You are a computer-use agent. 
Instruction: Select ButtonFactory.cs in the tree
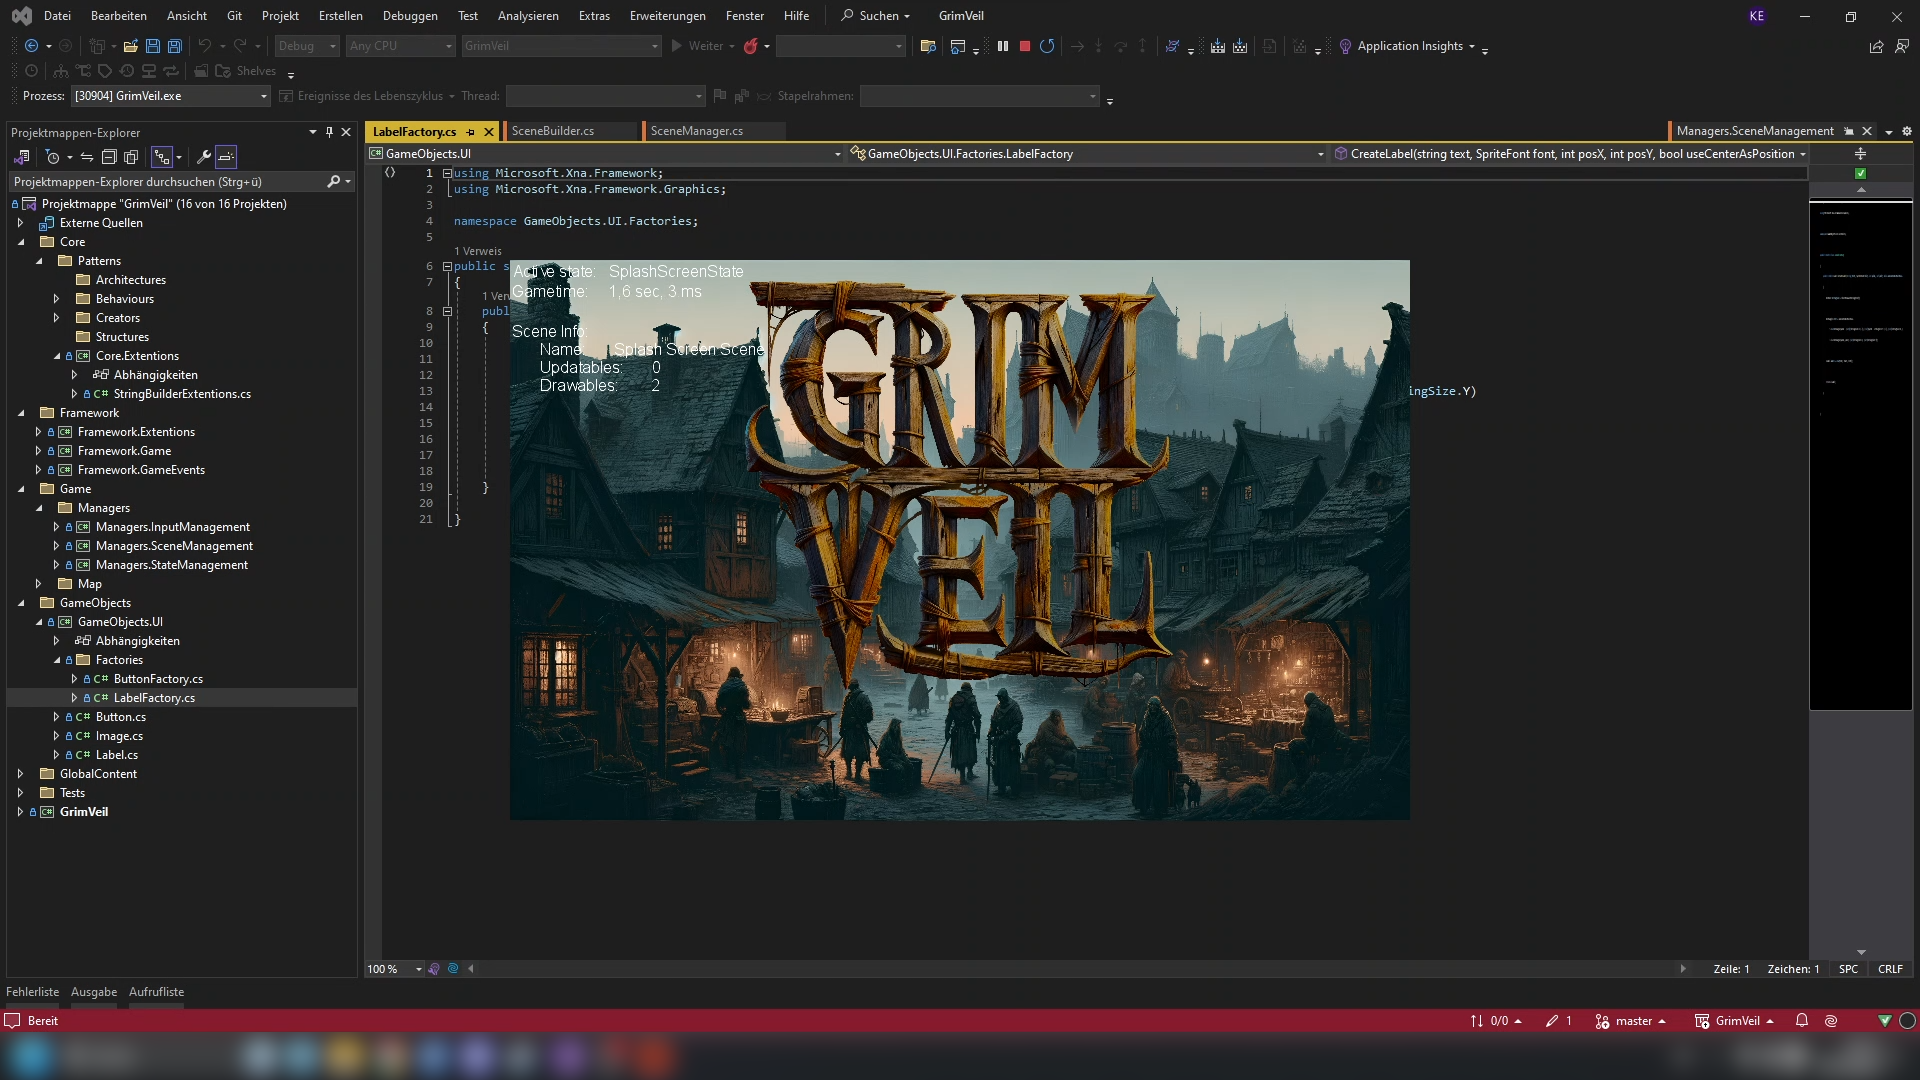click(x=158, y=679)
